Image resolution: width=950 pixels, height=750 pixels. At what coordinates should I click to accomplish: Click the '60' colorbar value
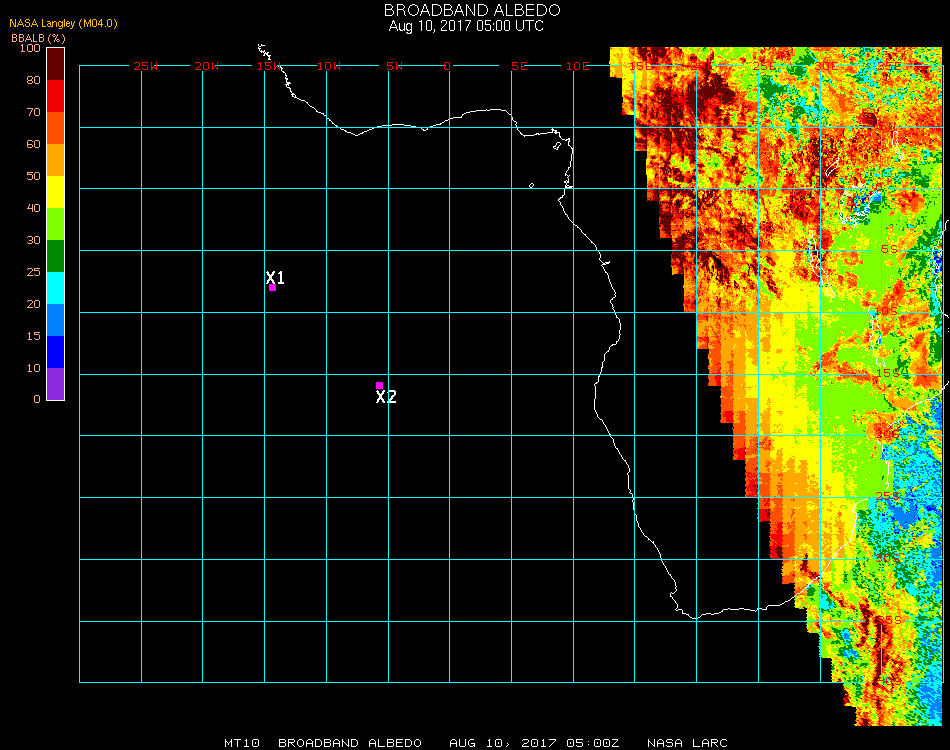coord(33,144)
